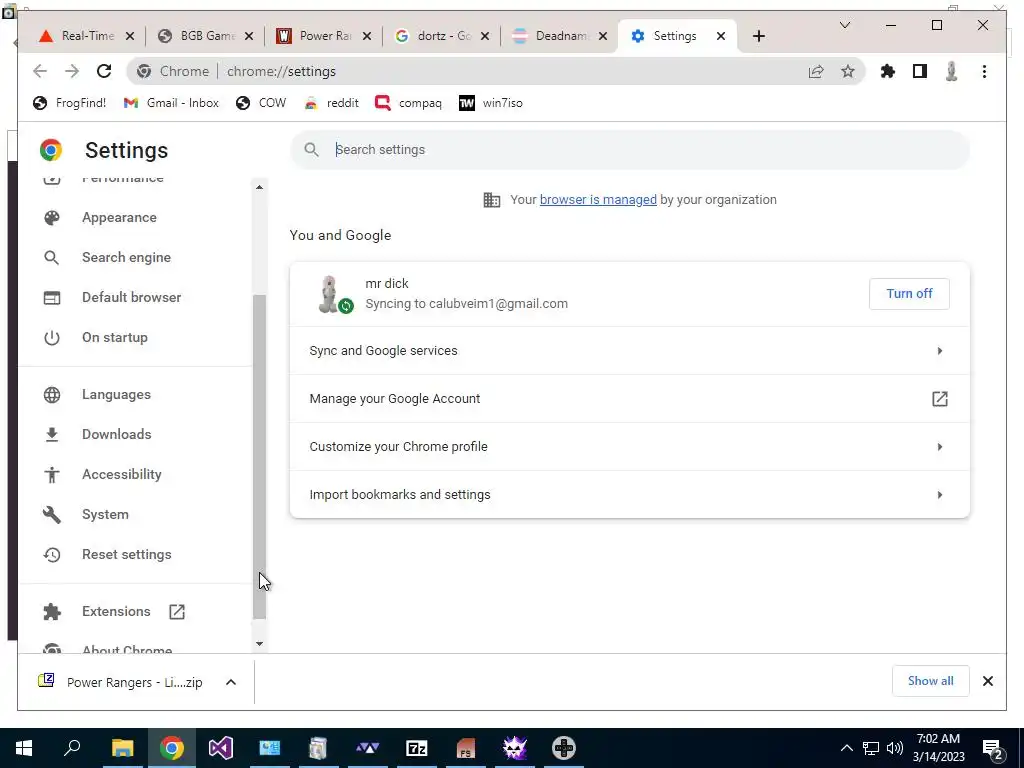Viewport: 1024px width, 768px height.
Task: Go back using the back arrow
Action: (40, 71)
